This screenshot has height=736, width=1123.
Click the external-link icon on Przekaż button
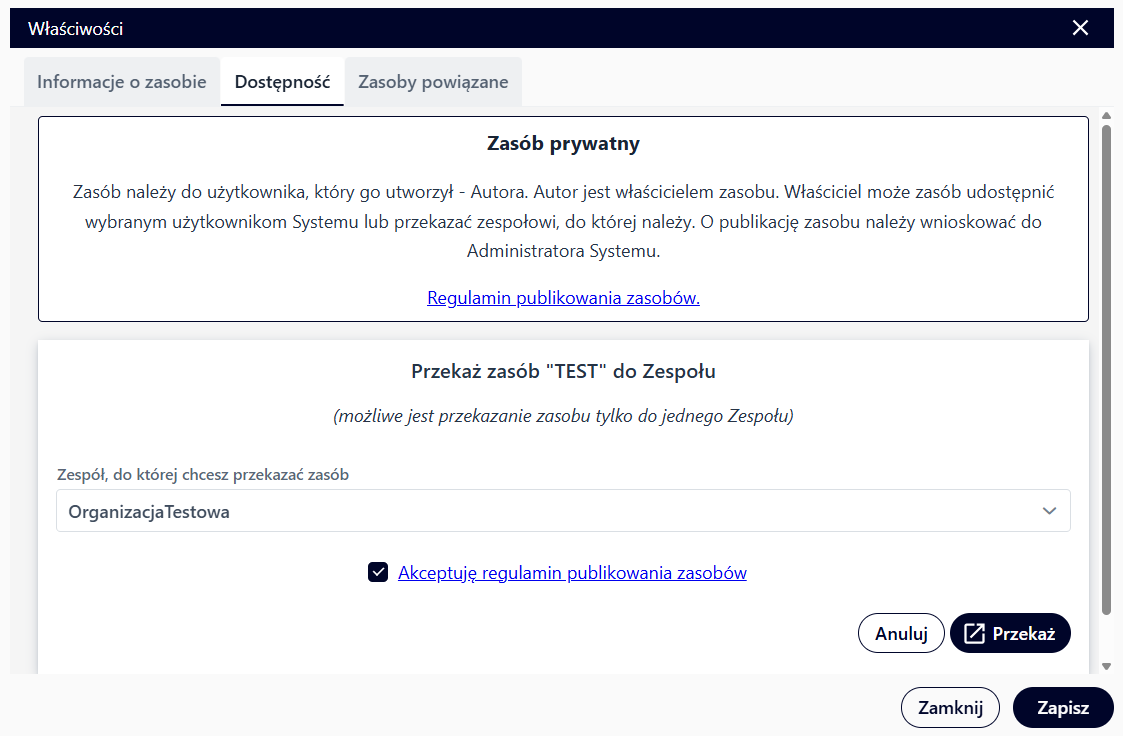[973, 632]
